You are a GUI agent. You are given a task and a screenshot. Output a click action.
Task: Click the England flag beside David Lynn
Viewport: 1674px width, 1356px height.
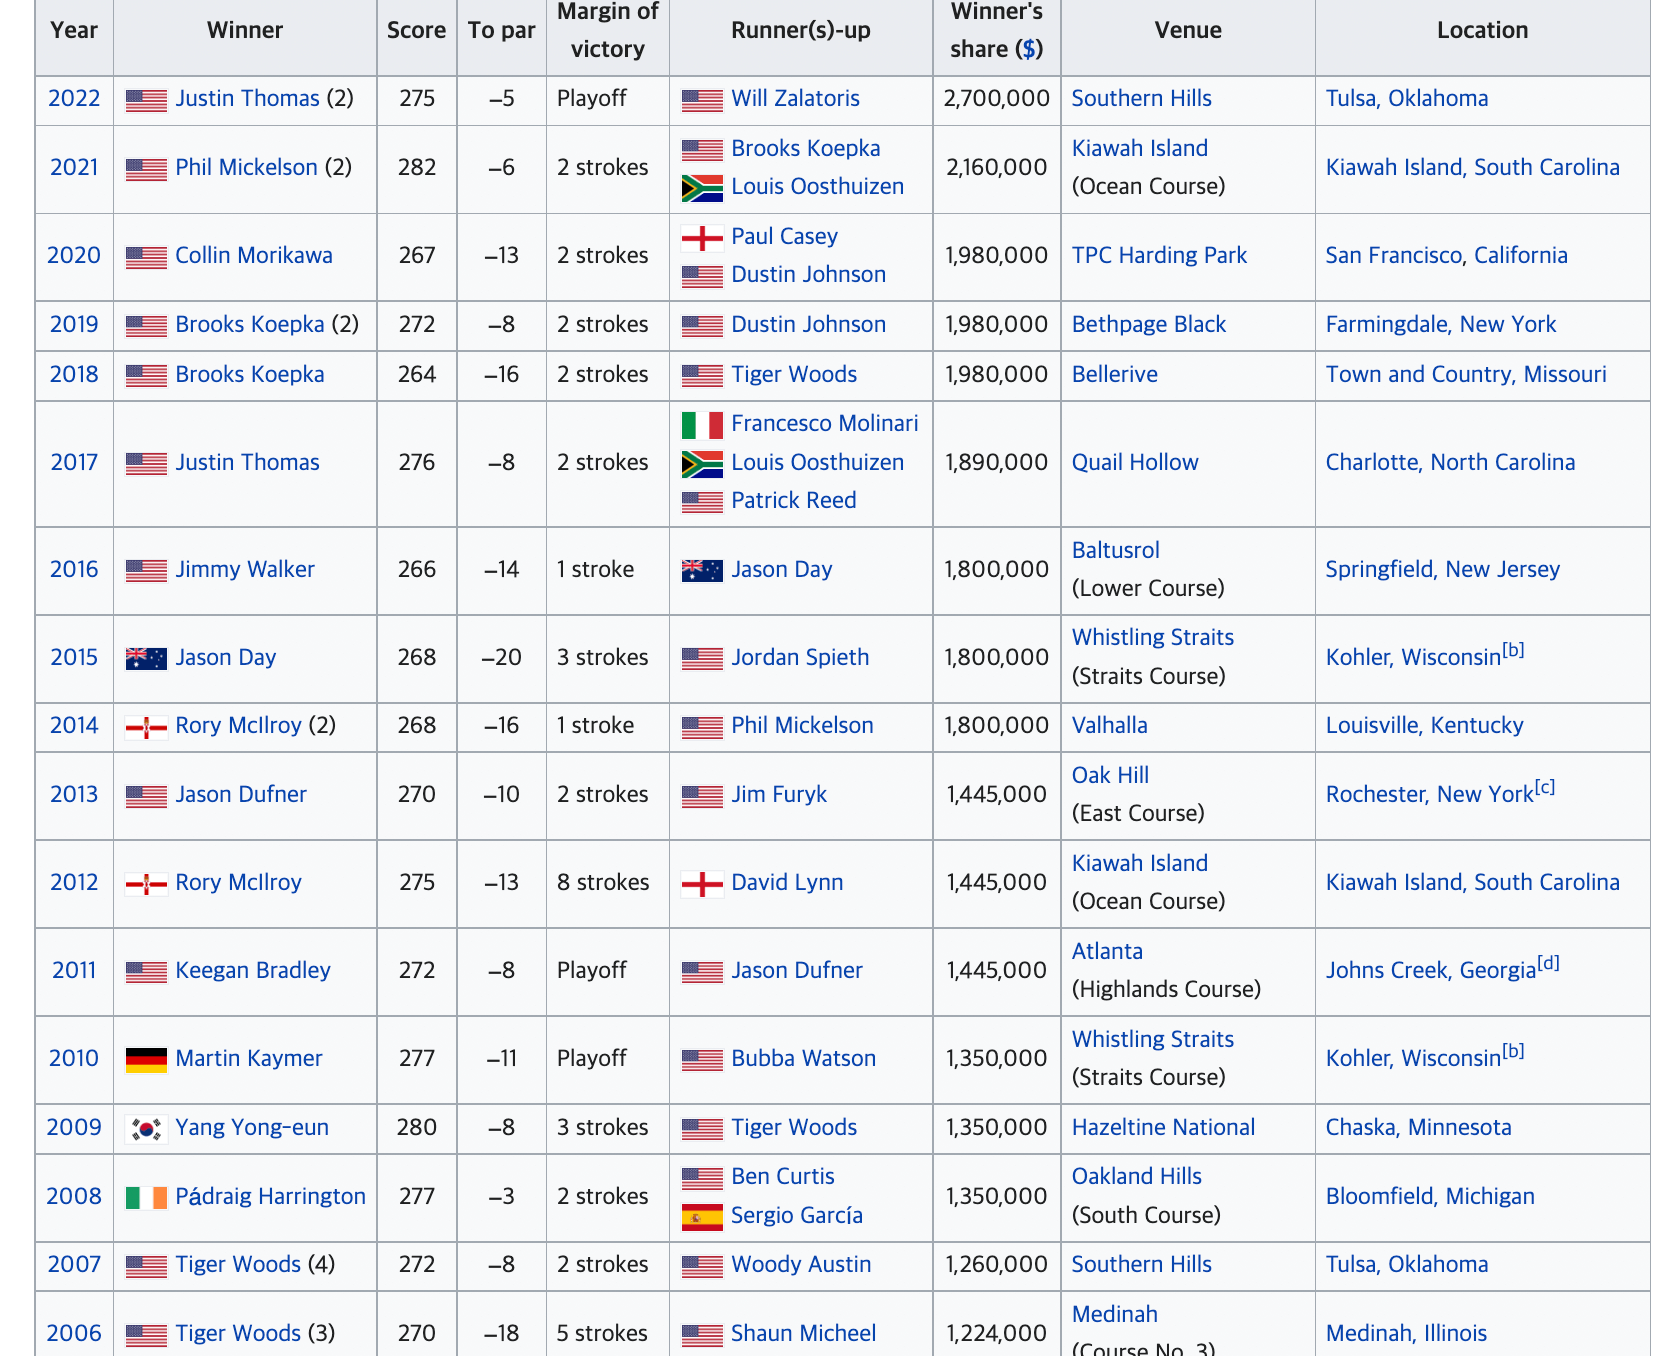tap(702, 884)
